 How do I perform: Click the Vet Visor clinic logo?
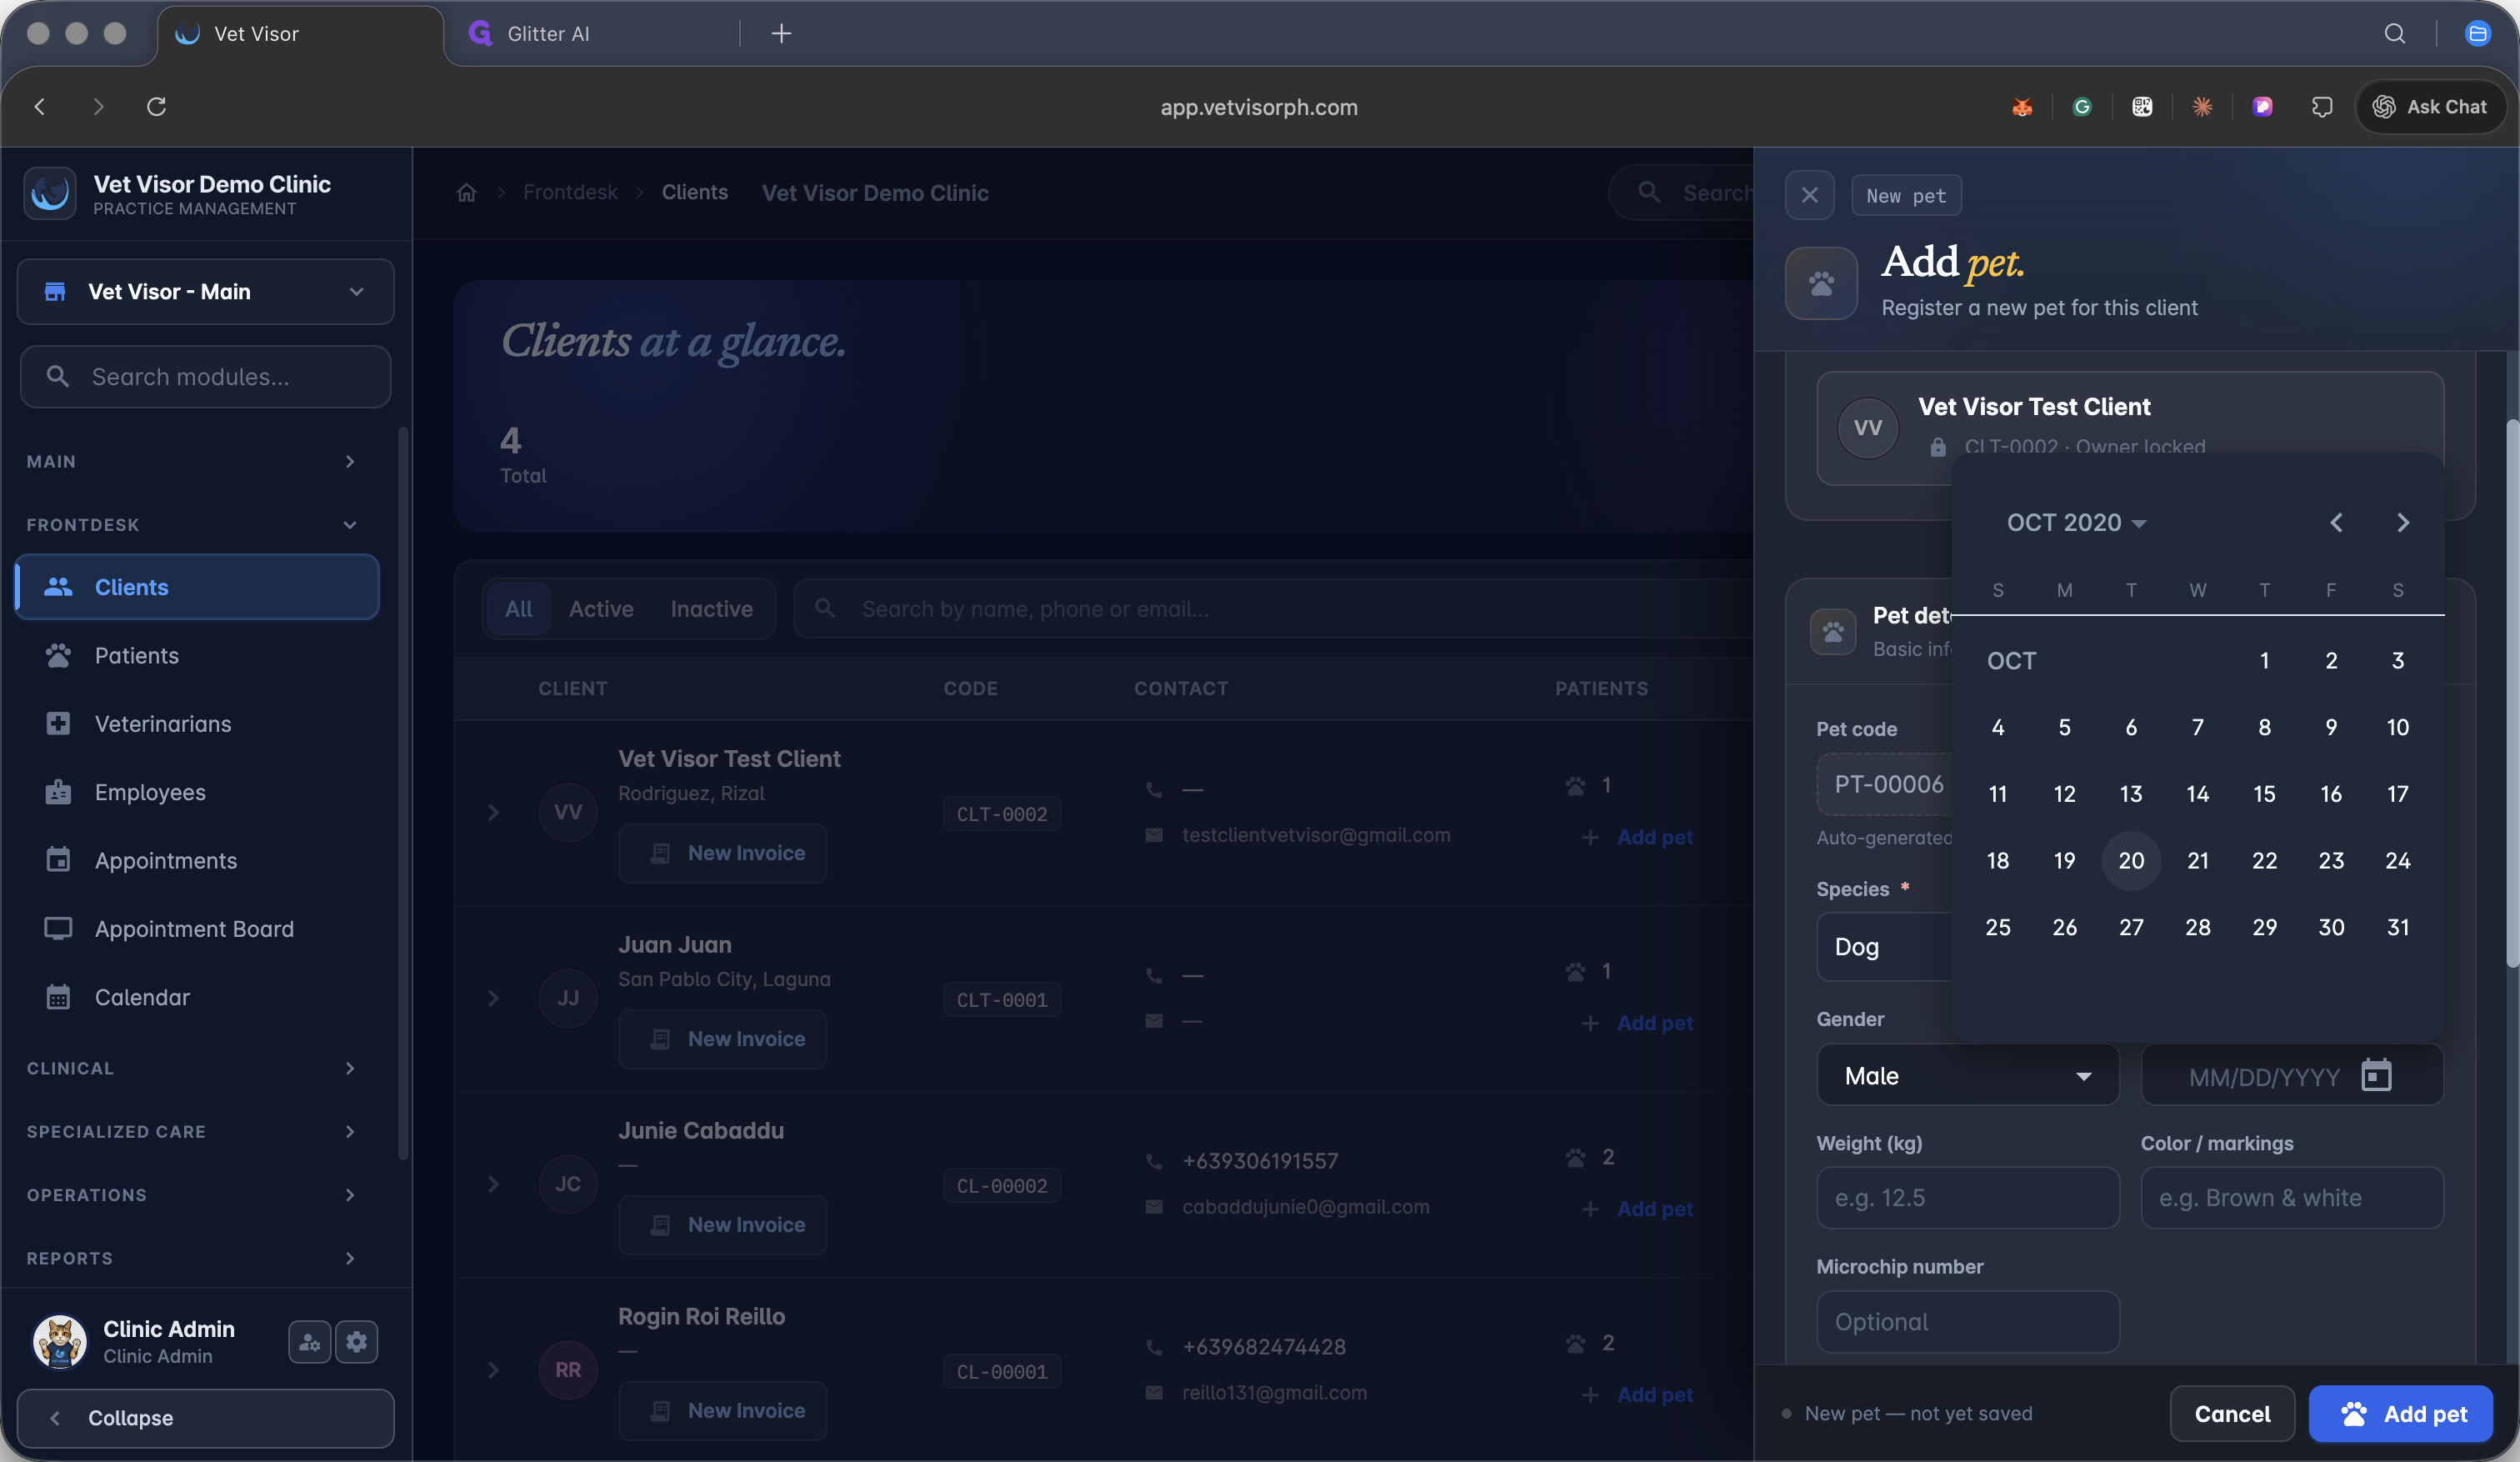point(50,194)
